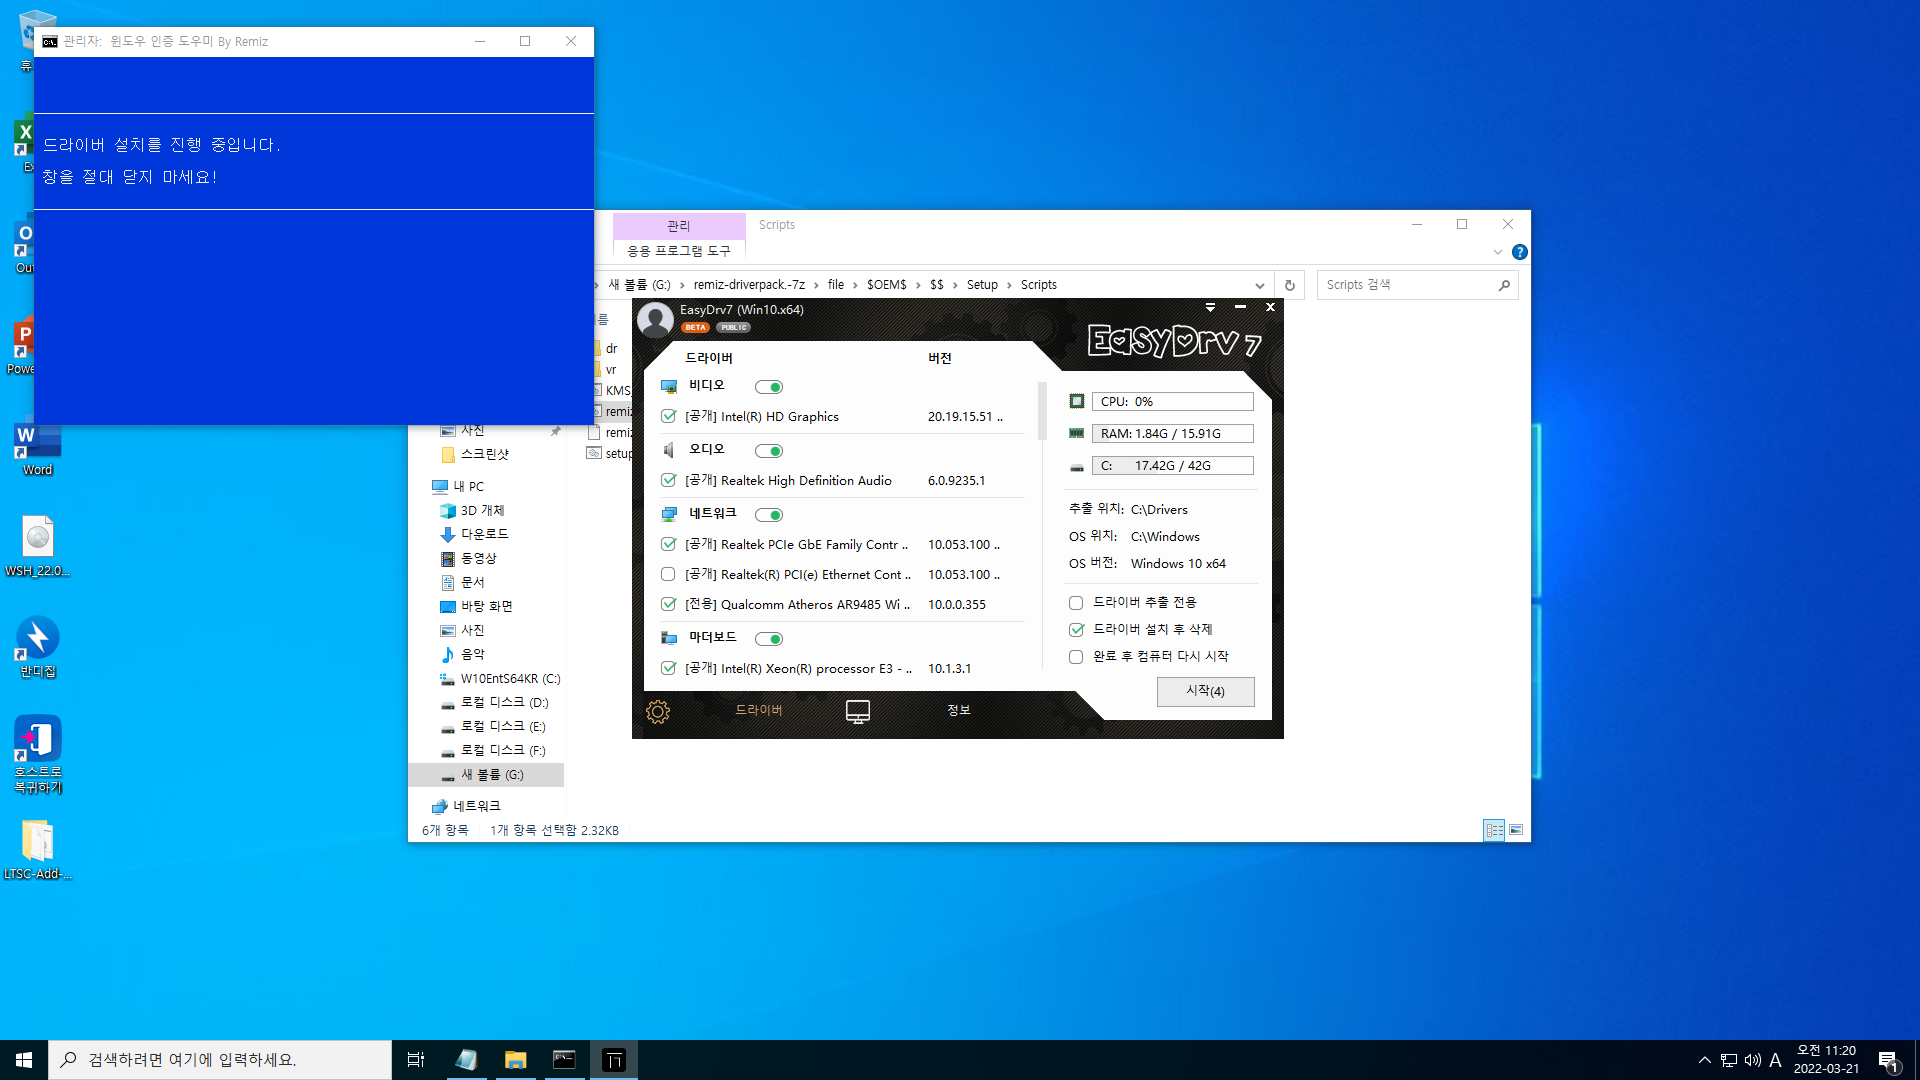Open EasyDrv7 settings gear icon
The width and height of the screenshot is (1920, 1080).
click(x=658, y=712)
